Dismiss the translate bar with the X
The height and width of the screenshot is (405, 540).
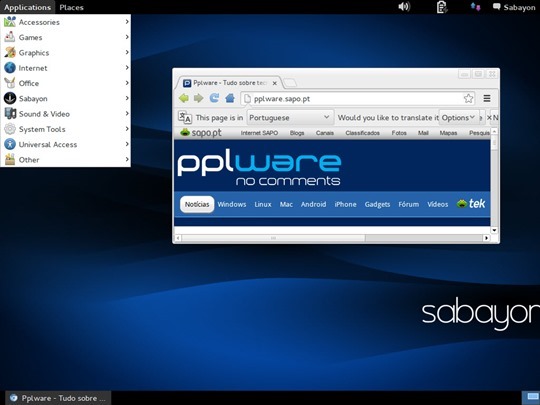point(489,118)
